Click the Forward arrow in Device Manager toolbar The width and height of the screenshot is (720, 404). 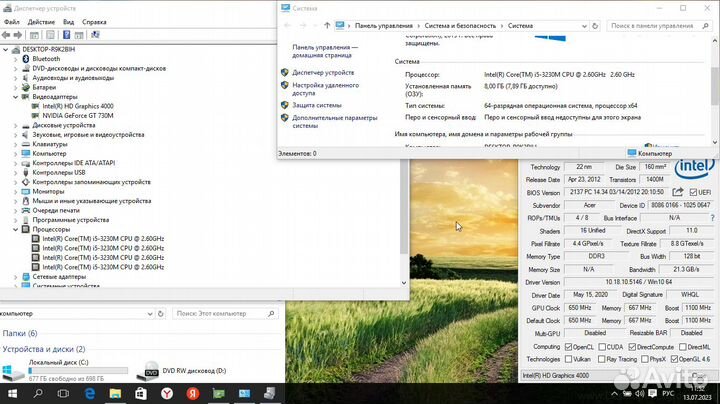coord(18,35)
